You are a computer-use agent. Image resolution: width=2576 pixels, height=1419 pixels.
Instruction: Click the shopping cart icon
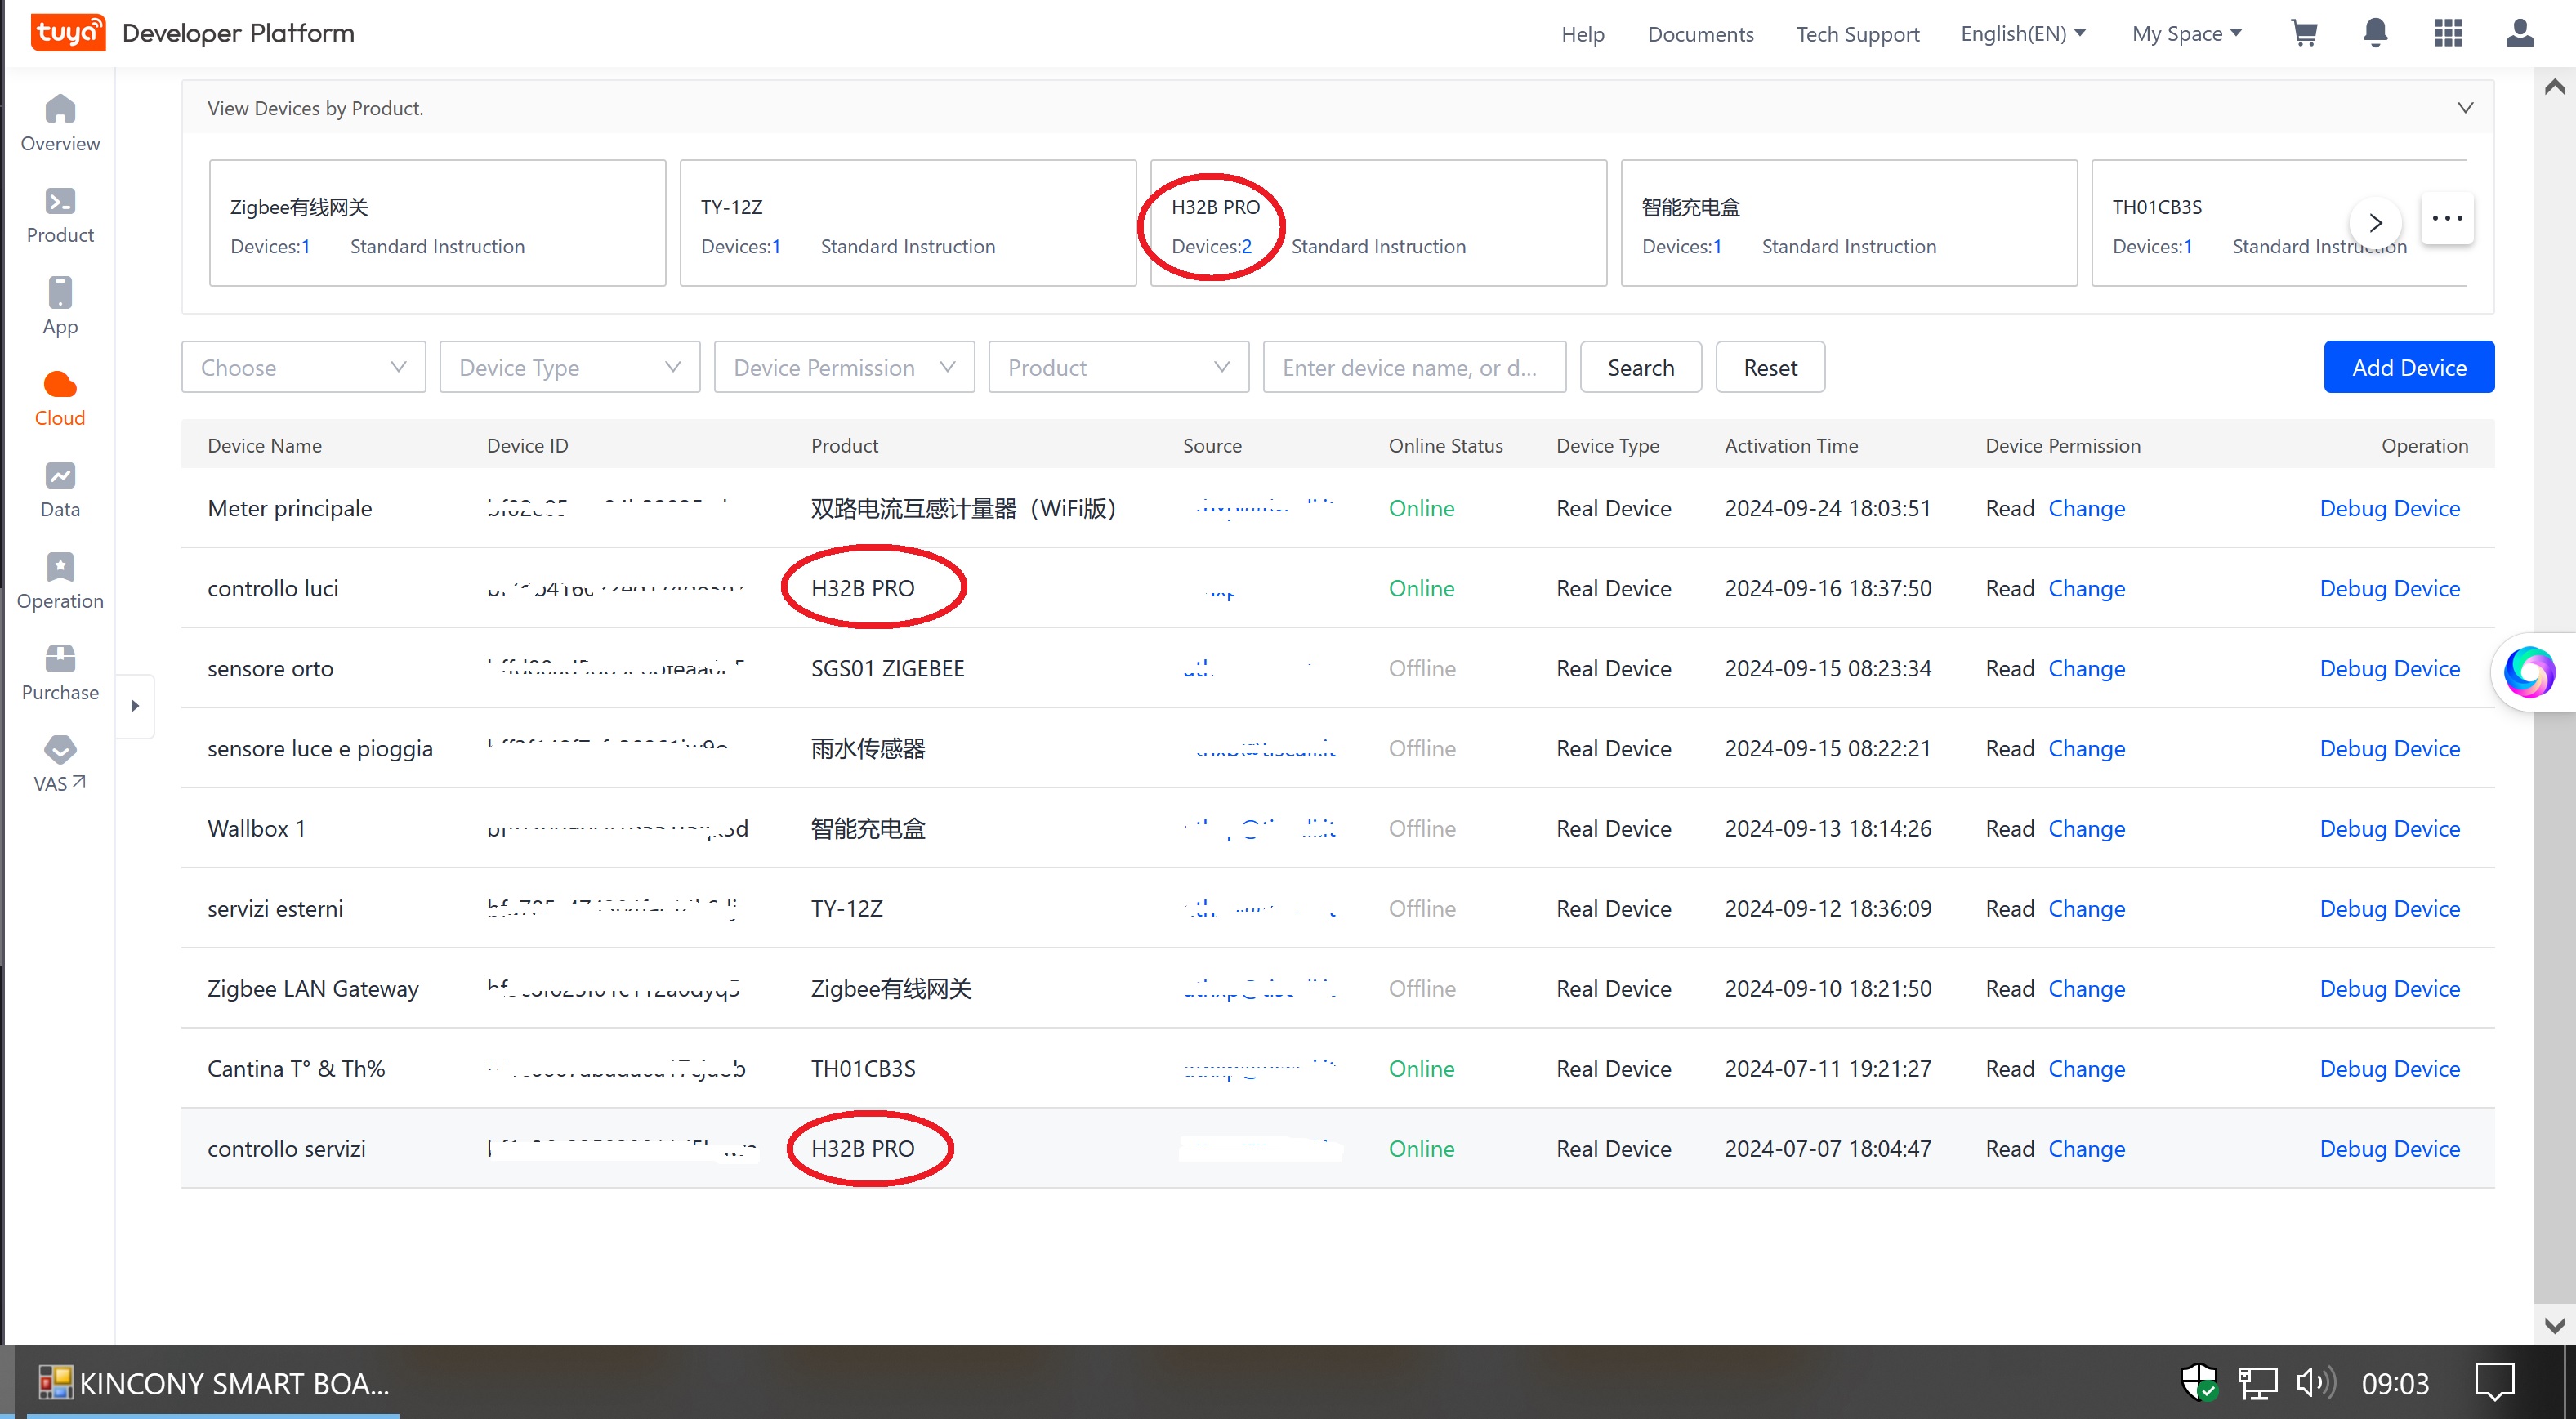(x=2304, y=33)
